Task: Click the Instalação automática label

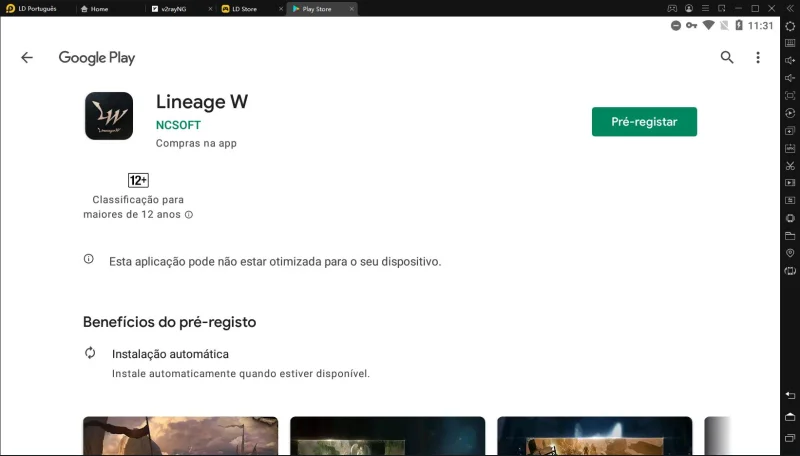Action: tap(170, 354)
